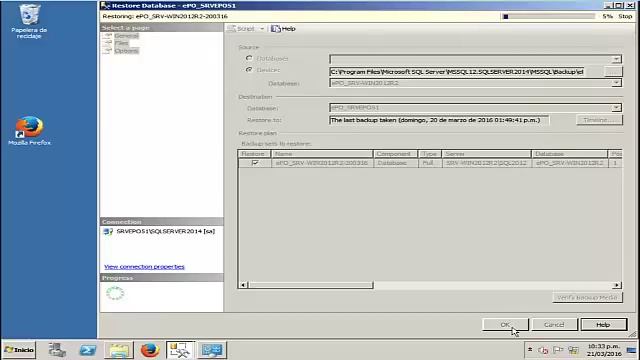Expand the Script dropdown arrow
This screenshot has height=360, width=640.
pos(262,29)
